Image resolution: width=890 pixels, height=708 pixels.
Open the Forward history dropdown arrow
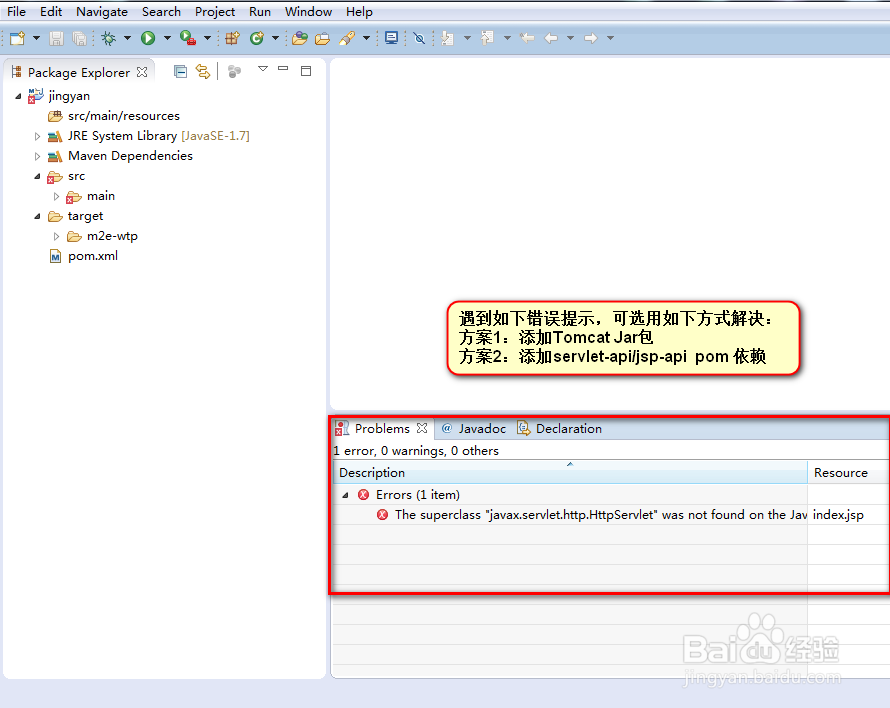[x=611, y=38]
